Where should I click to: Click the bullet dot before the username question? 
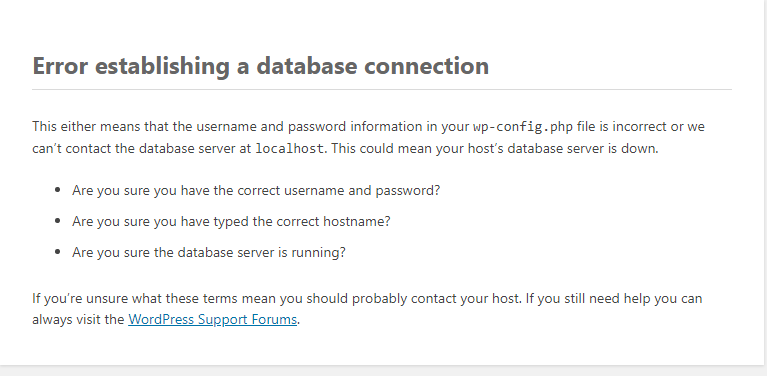point(58,190)
